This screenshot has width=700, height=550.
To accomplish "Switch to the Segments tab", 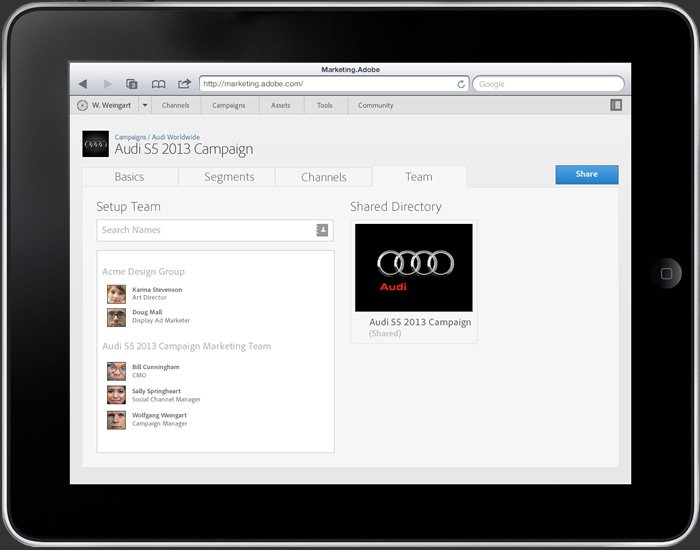I will 229,177.
